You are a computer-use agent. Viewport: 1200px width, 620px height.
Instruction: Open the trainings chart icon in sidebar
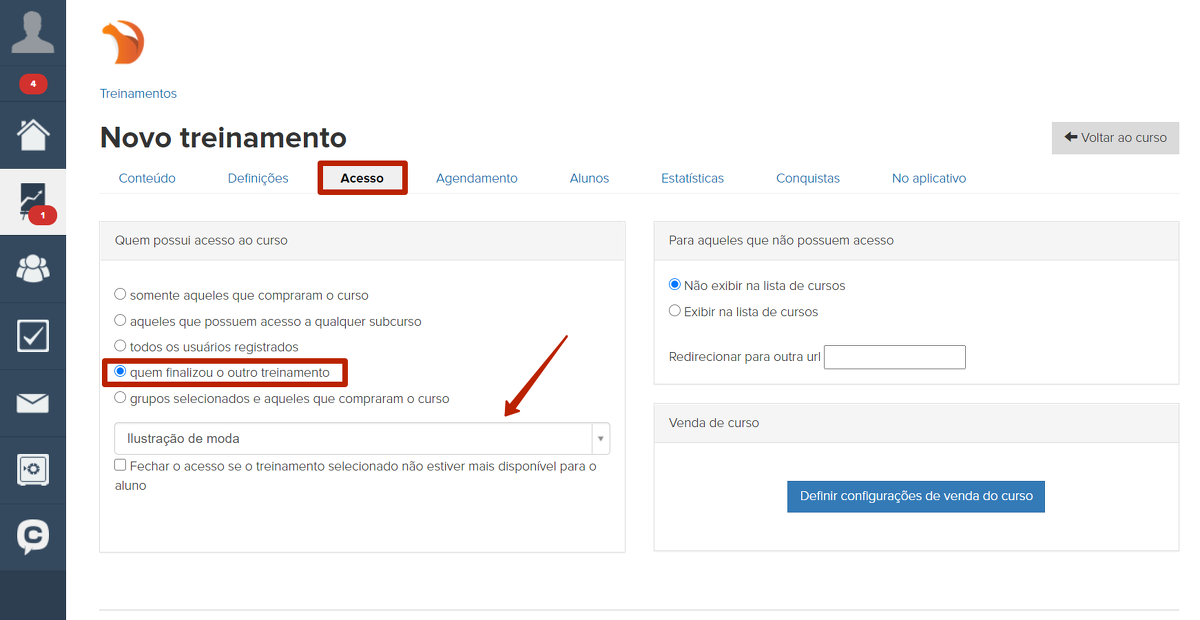point(33,201)
